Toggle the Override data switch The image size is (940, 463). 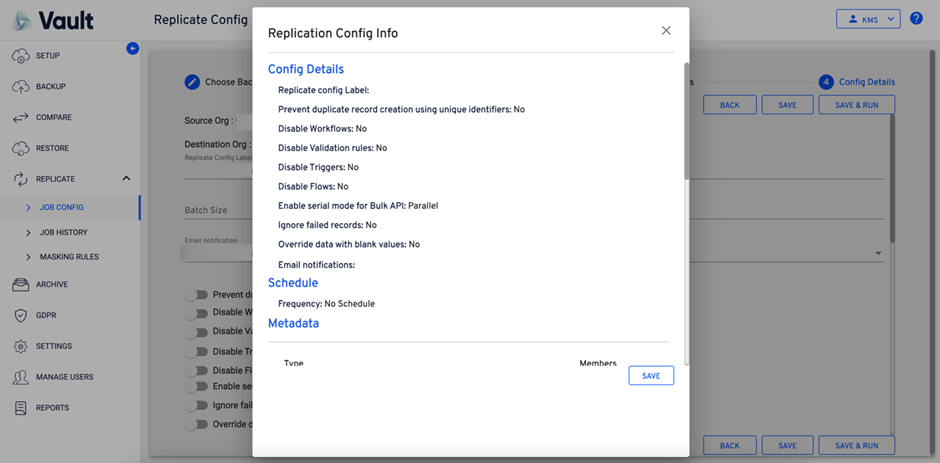point(199,424)
